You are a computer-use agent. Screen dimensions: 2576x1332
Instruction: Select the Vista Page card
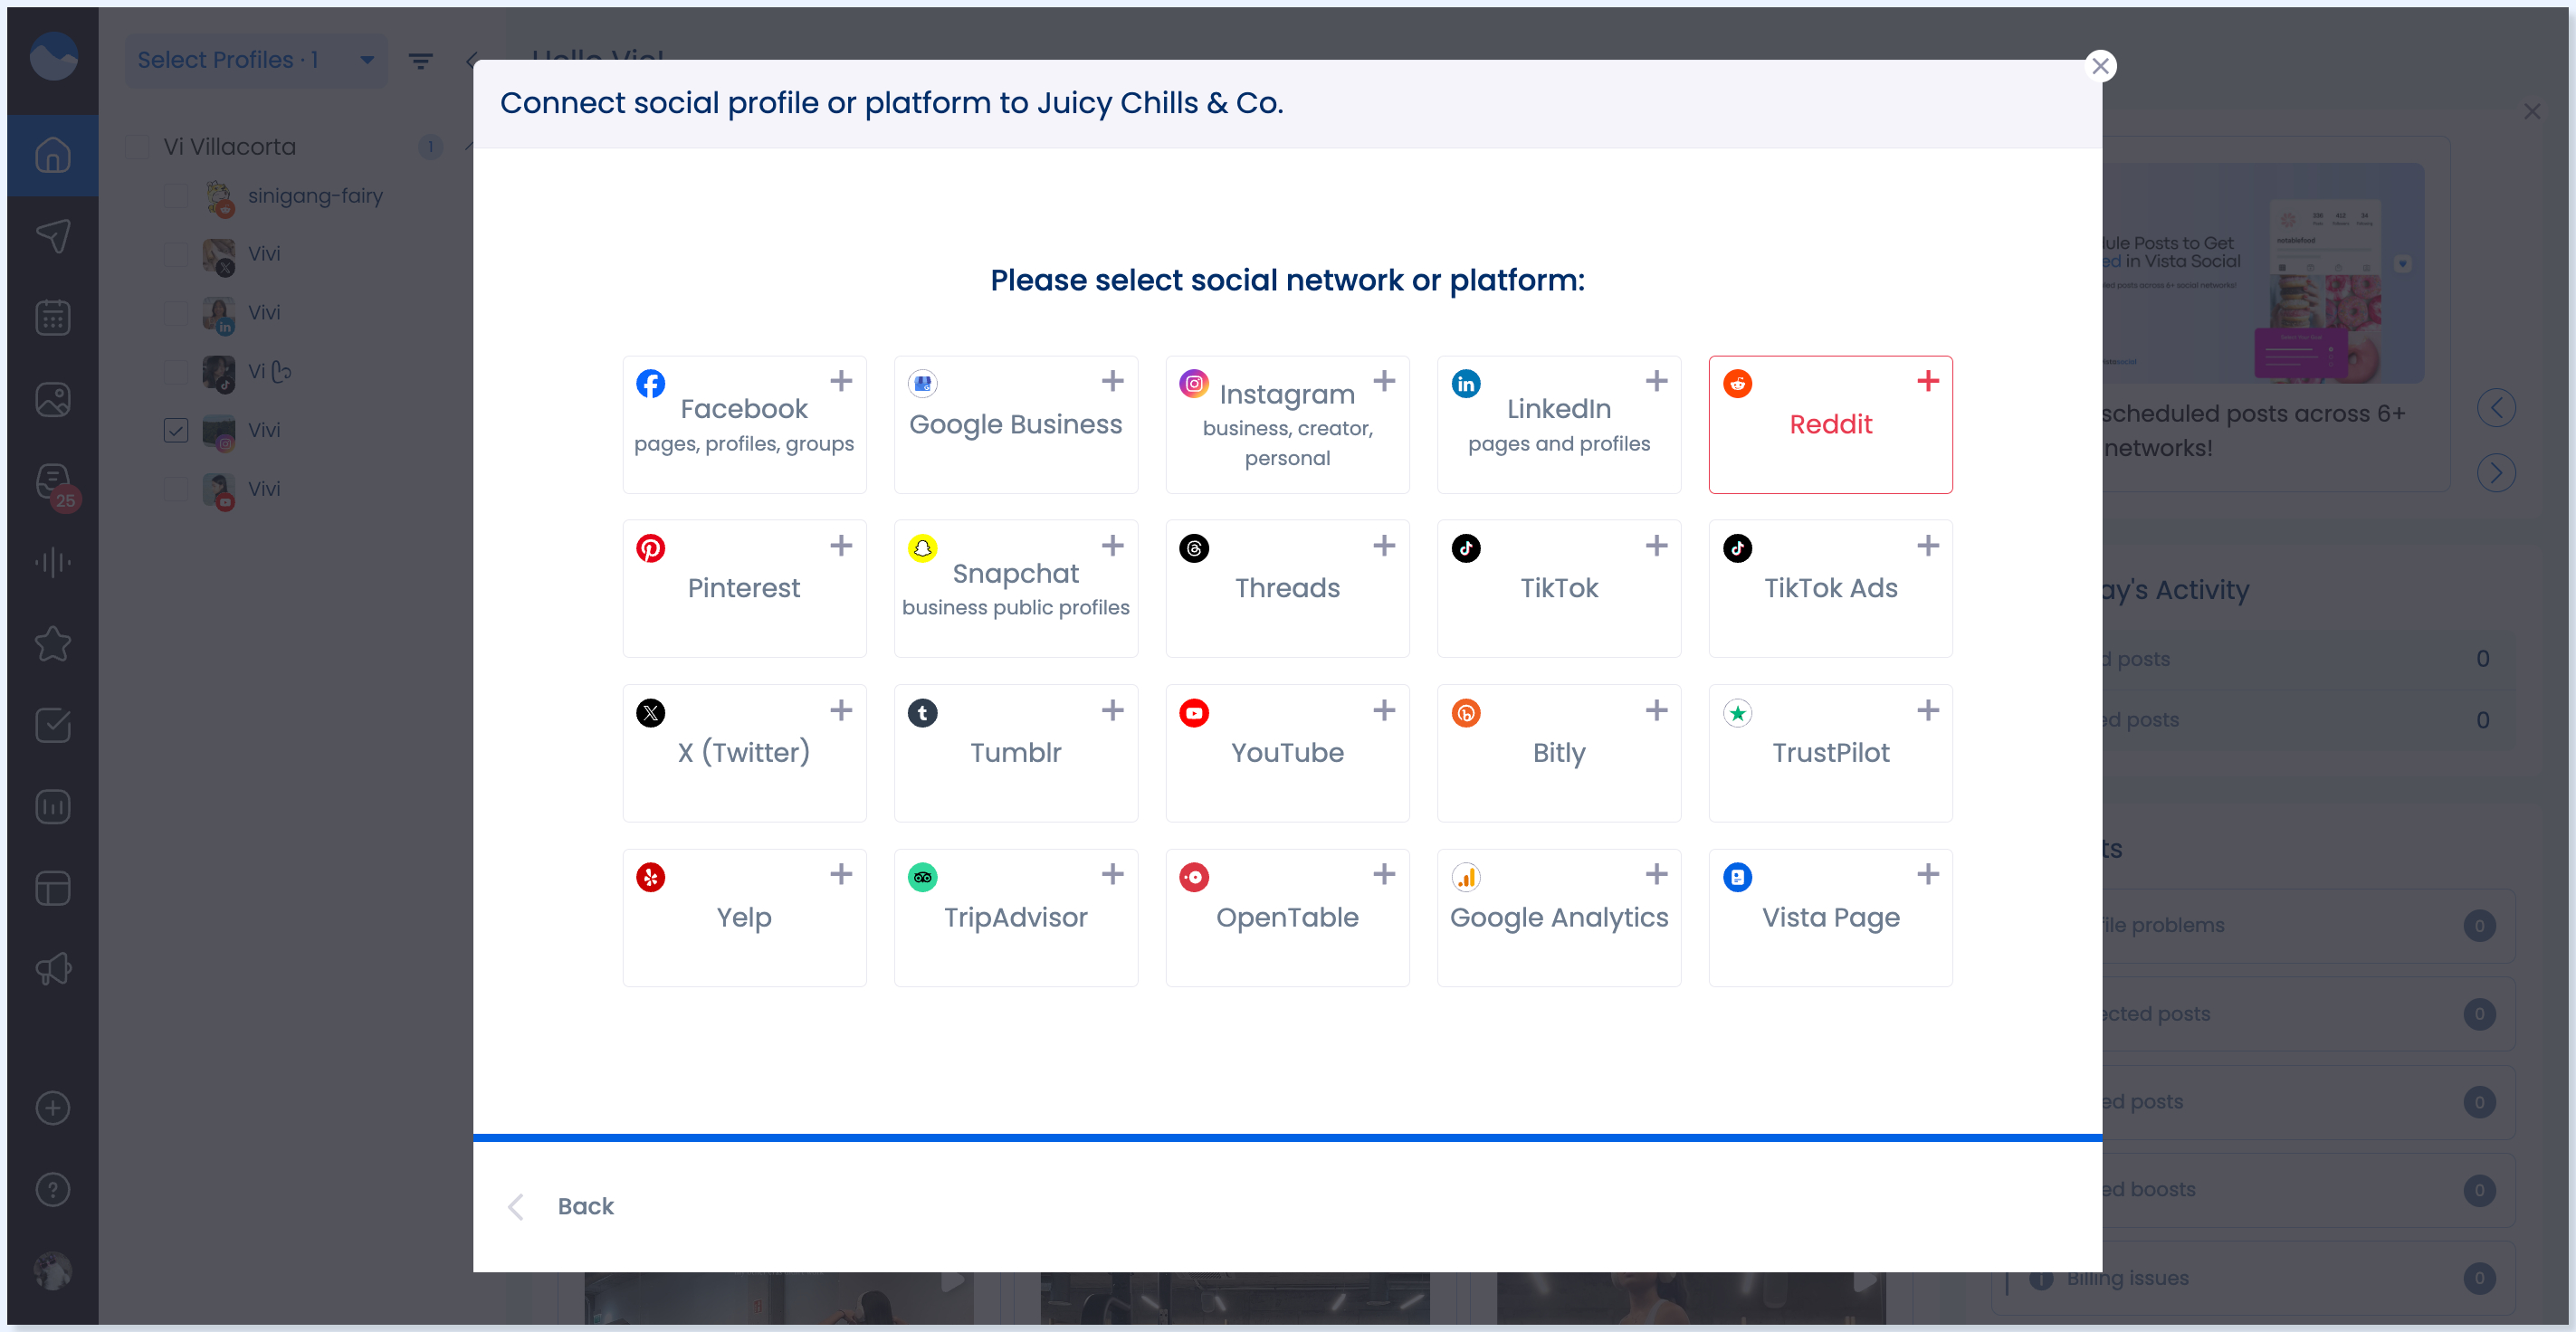[x=1830, y=917]
